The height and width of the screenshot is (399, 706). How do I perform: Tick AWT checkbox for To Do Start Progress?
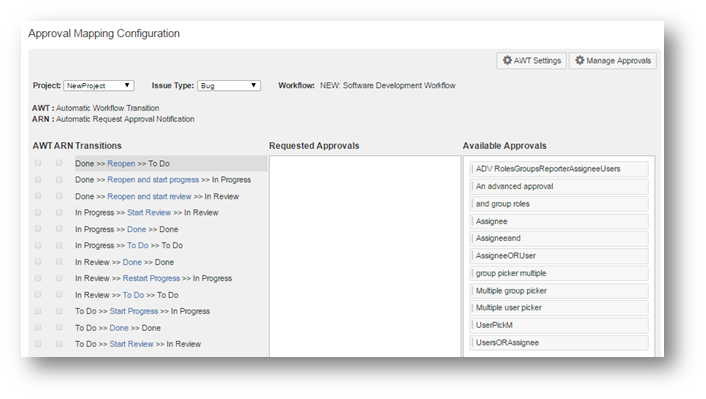pos(38,311)
